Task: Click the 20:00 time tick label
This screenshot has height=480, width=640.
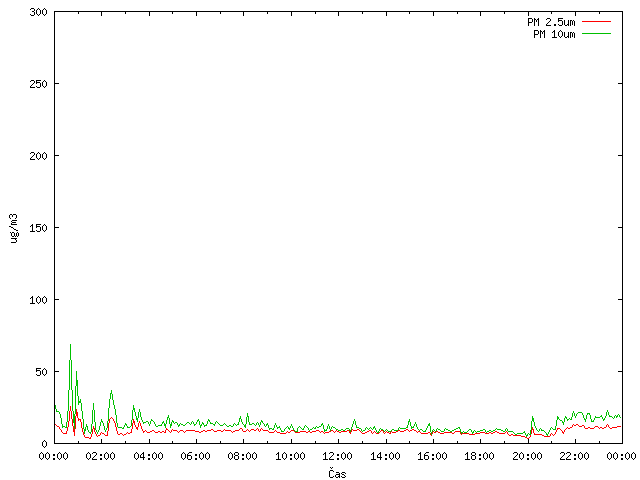Action: click(527, 456)
